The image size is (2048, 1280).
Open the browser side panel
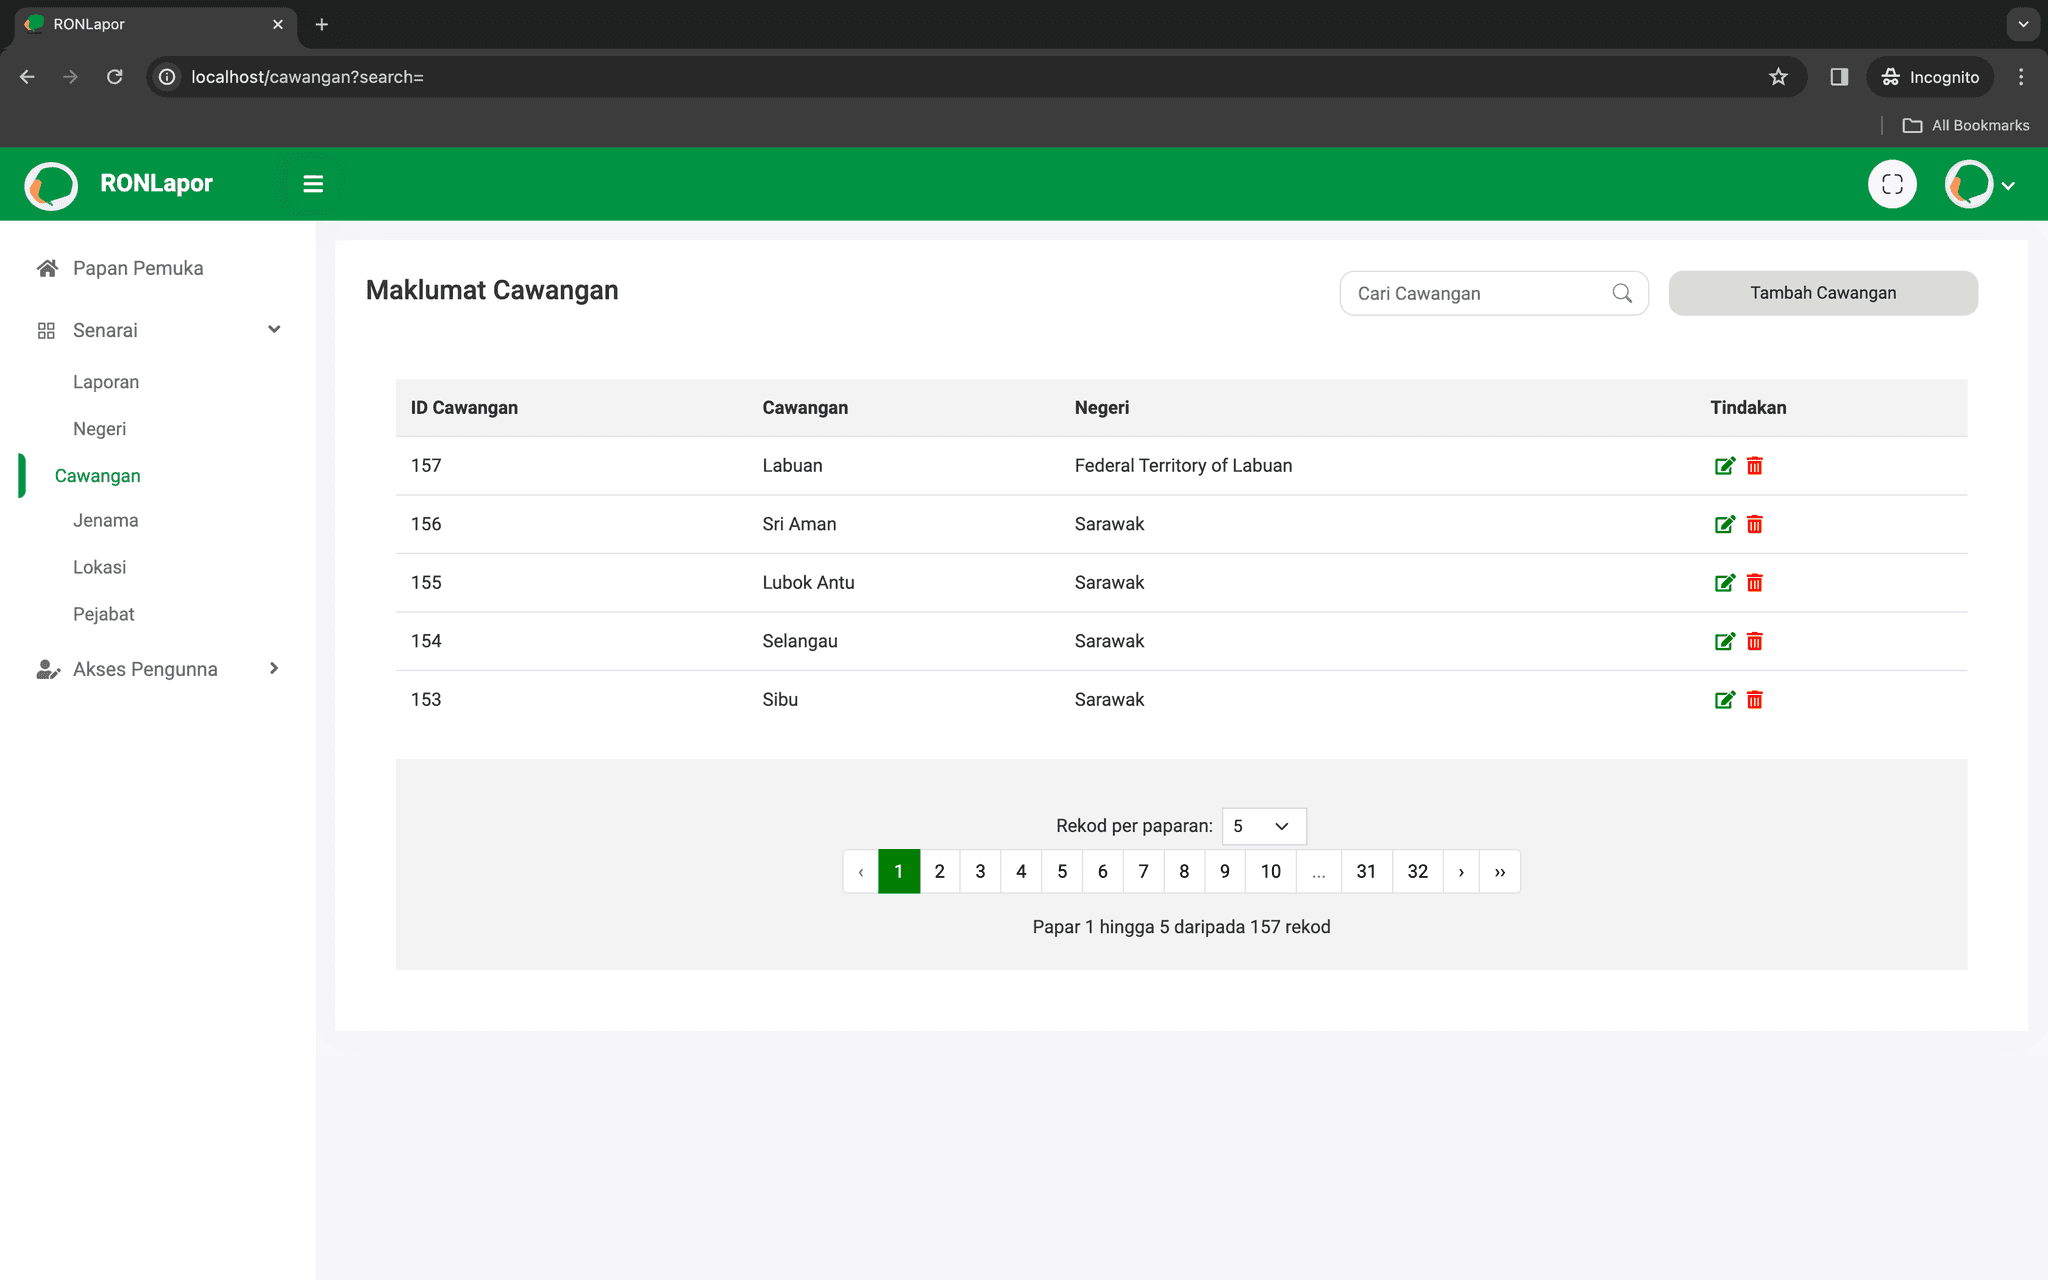click(1839, 77)
